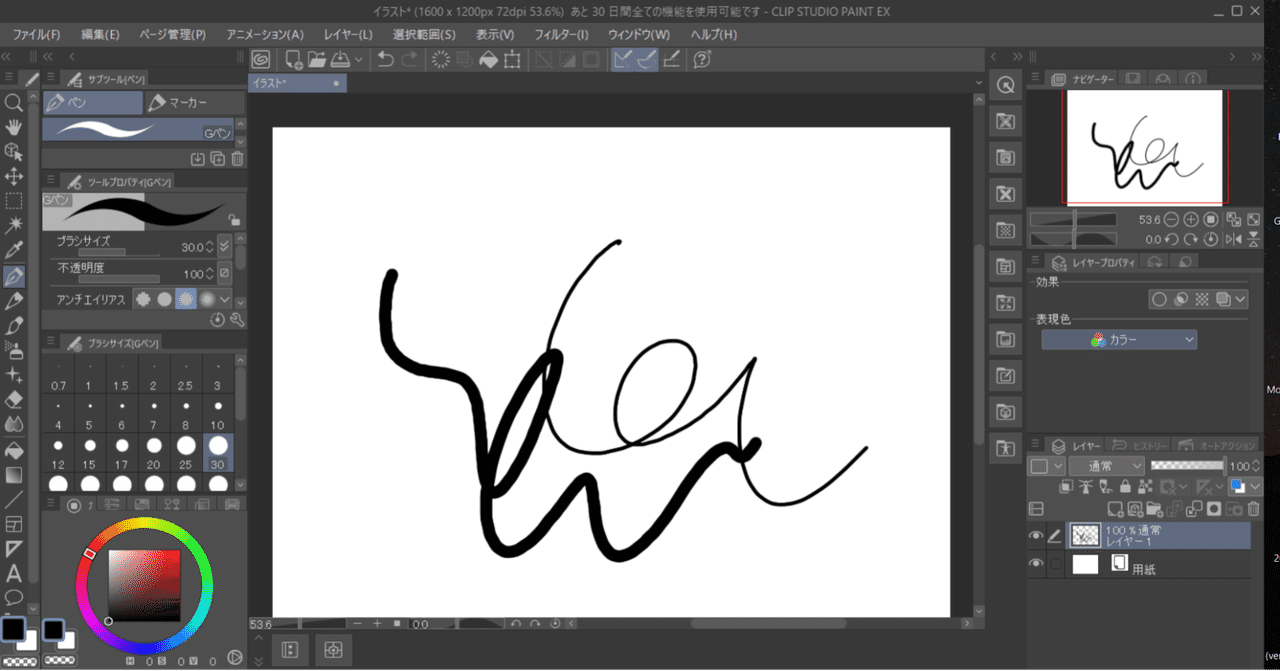Toggle snap to grid in toolbar

pos(672,59)
